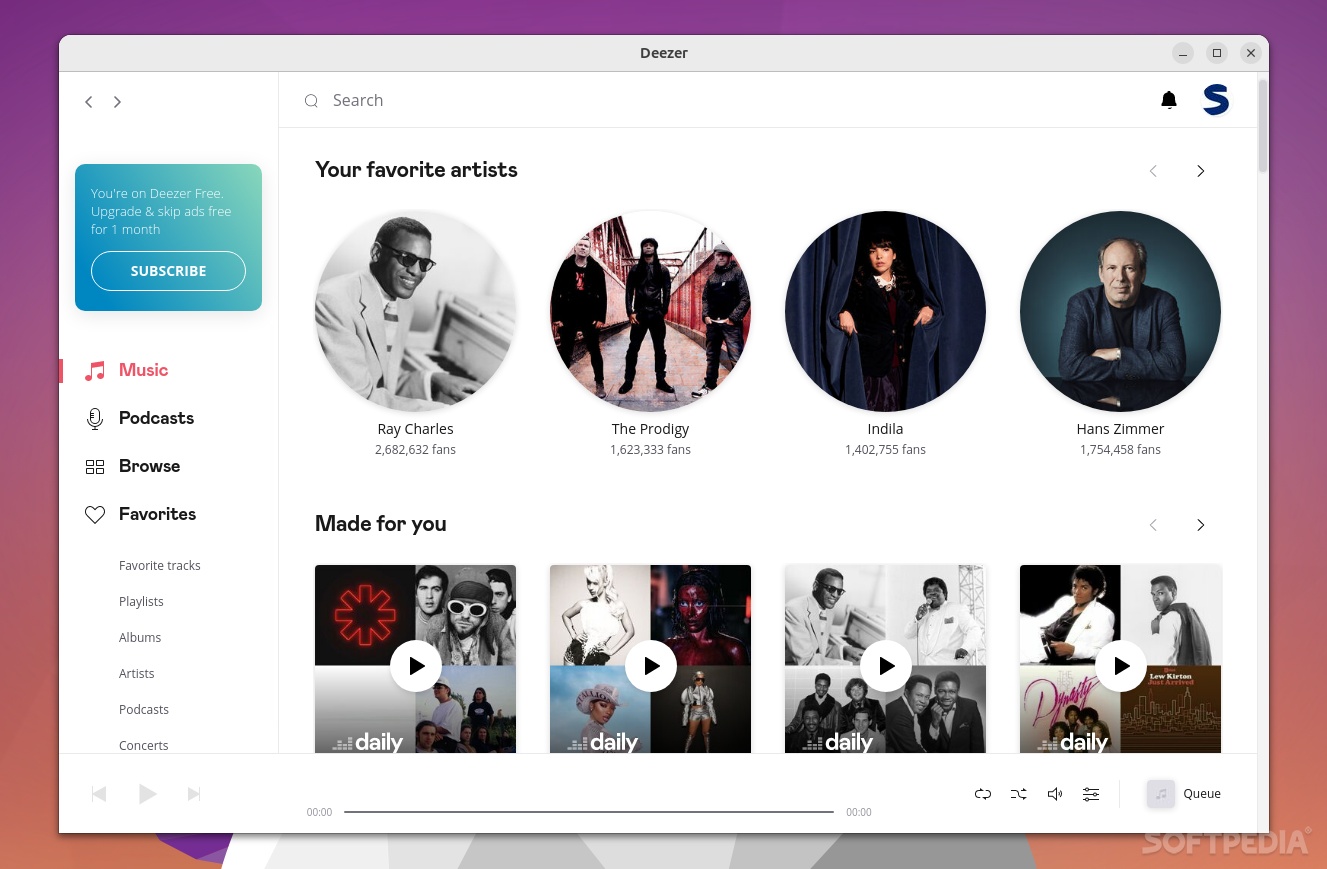Click the SUBSCRIBE button
This screenshot has height=869, width=1327.
168,271
